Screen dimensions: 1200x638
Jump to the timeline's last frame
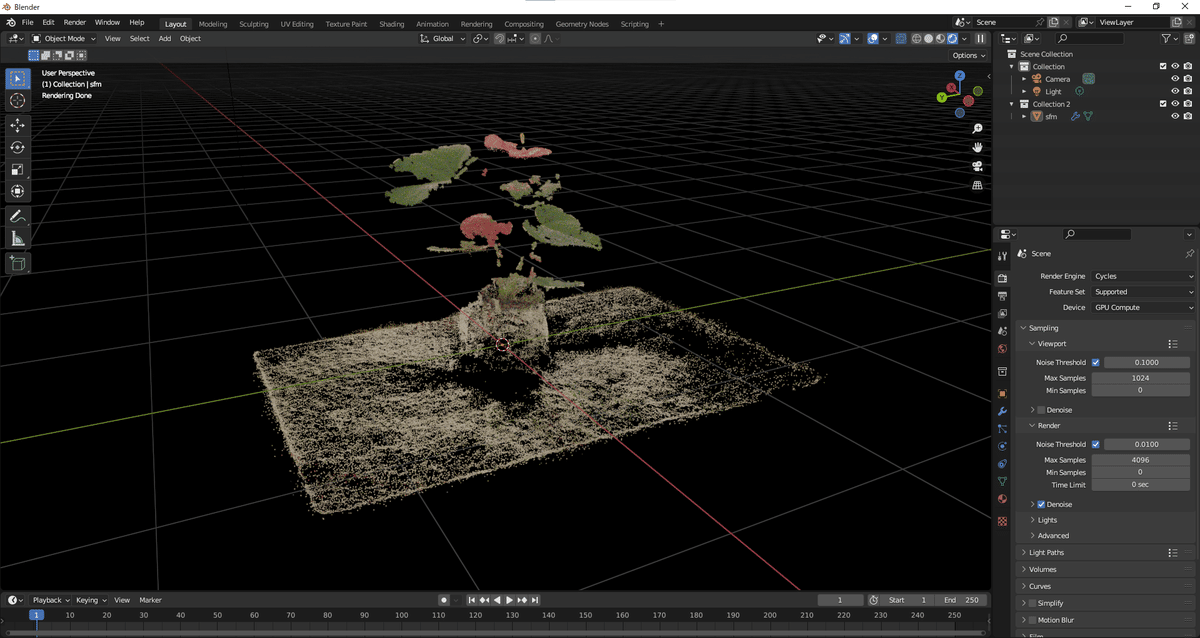[536, 600]
